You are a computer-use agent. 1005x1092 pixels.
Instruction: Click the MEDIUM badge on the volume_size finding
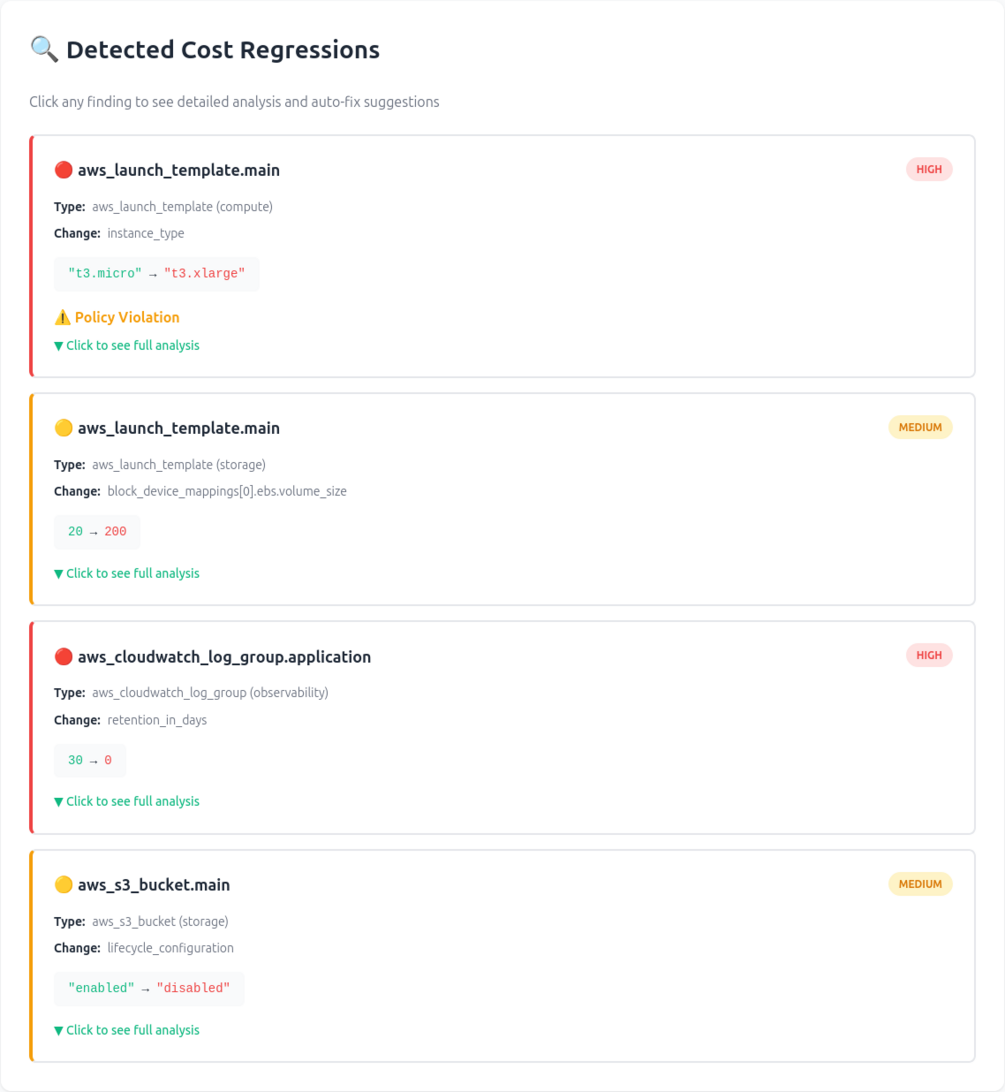[x=919, y=427]
